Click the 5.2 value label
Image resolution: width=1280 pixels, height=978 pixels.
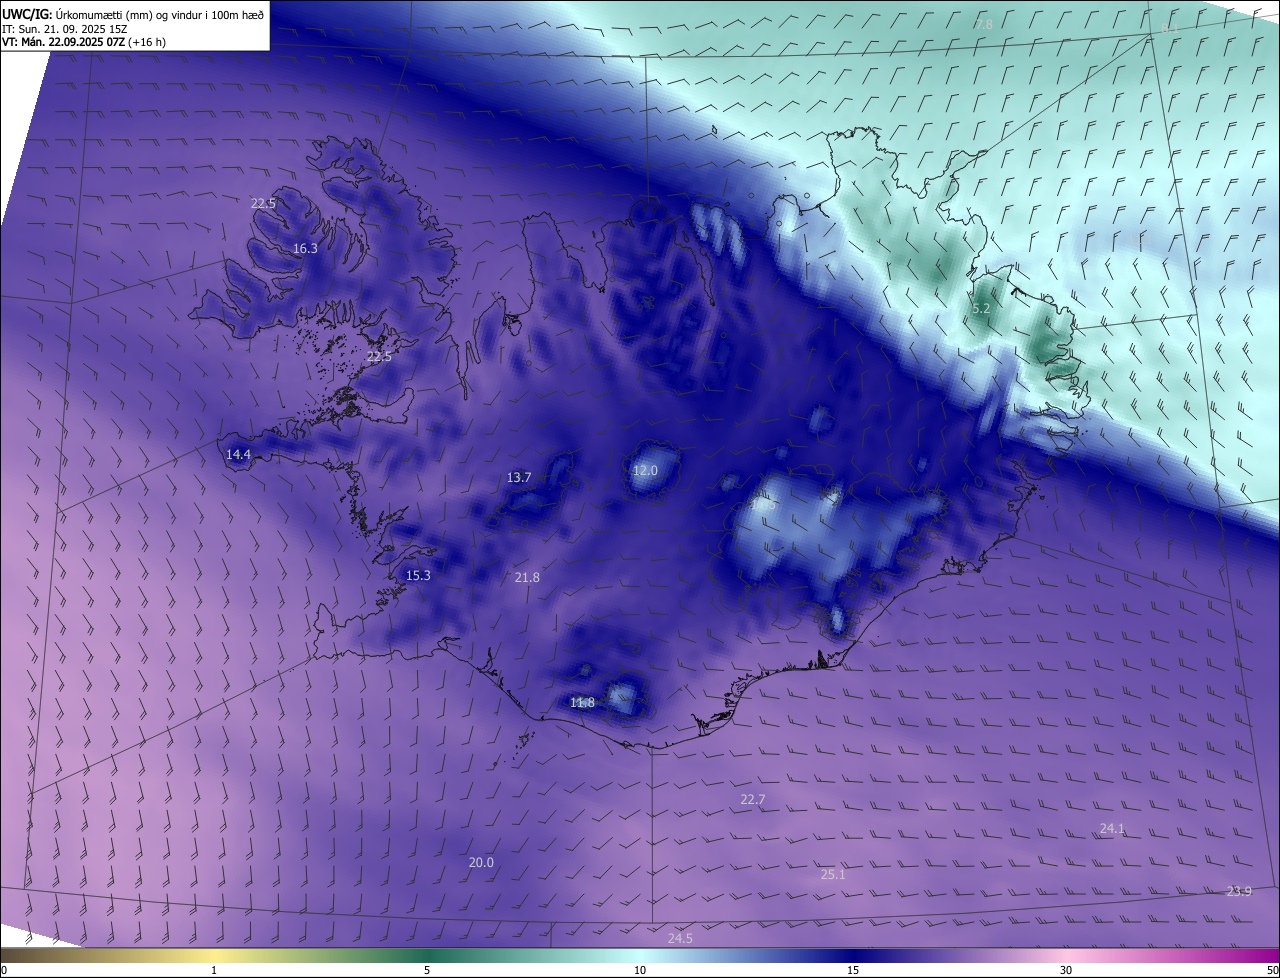pos(981,309)
